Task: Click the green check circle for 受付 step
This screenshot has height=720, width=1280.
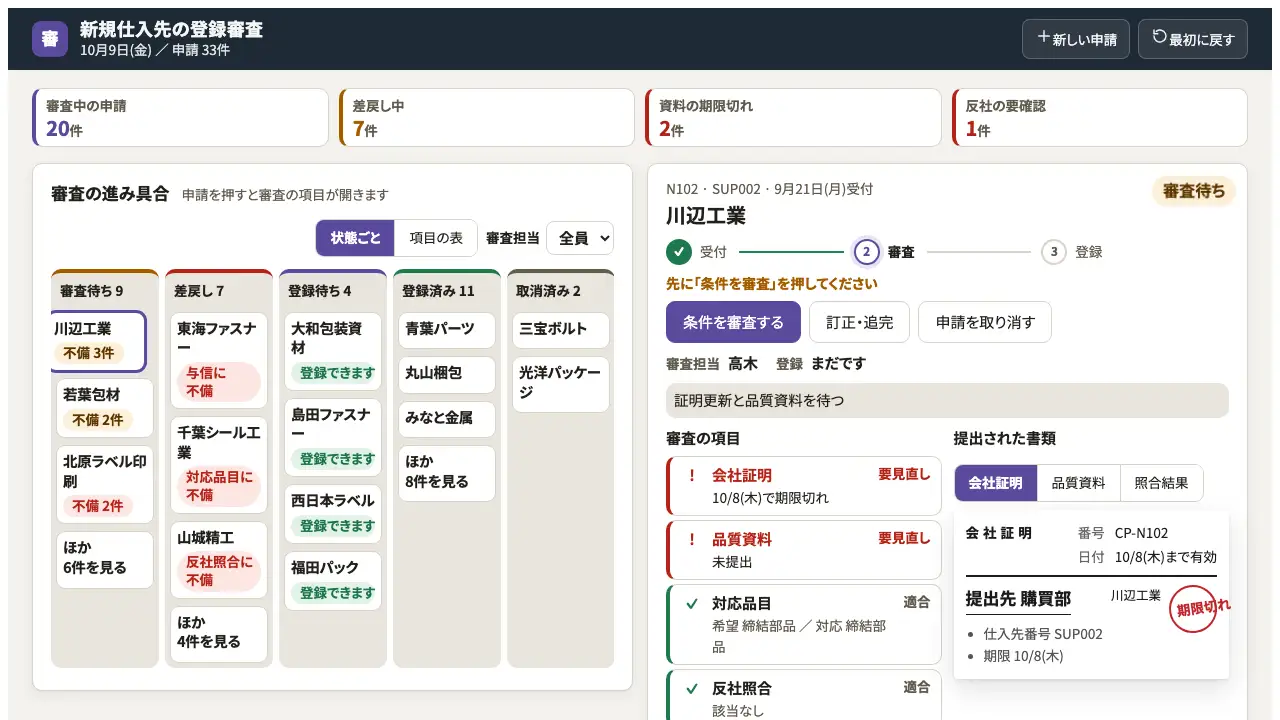Action: 679,252
